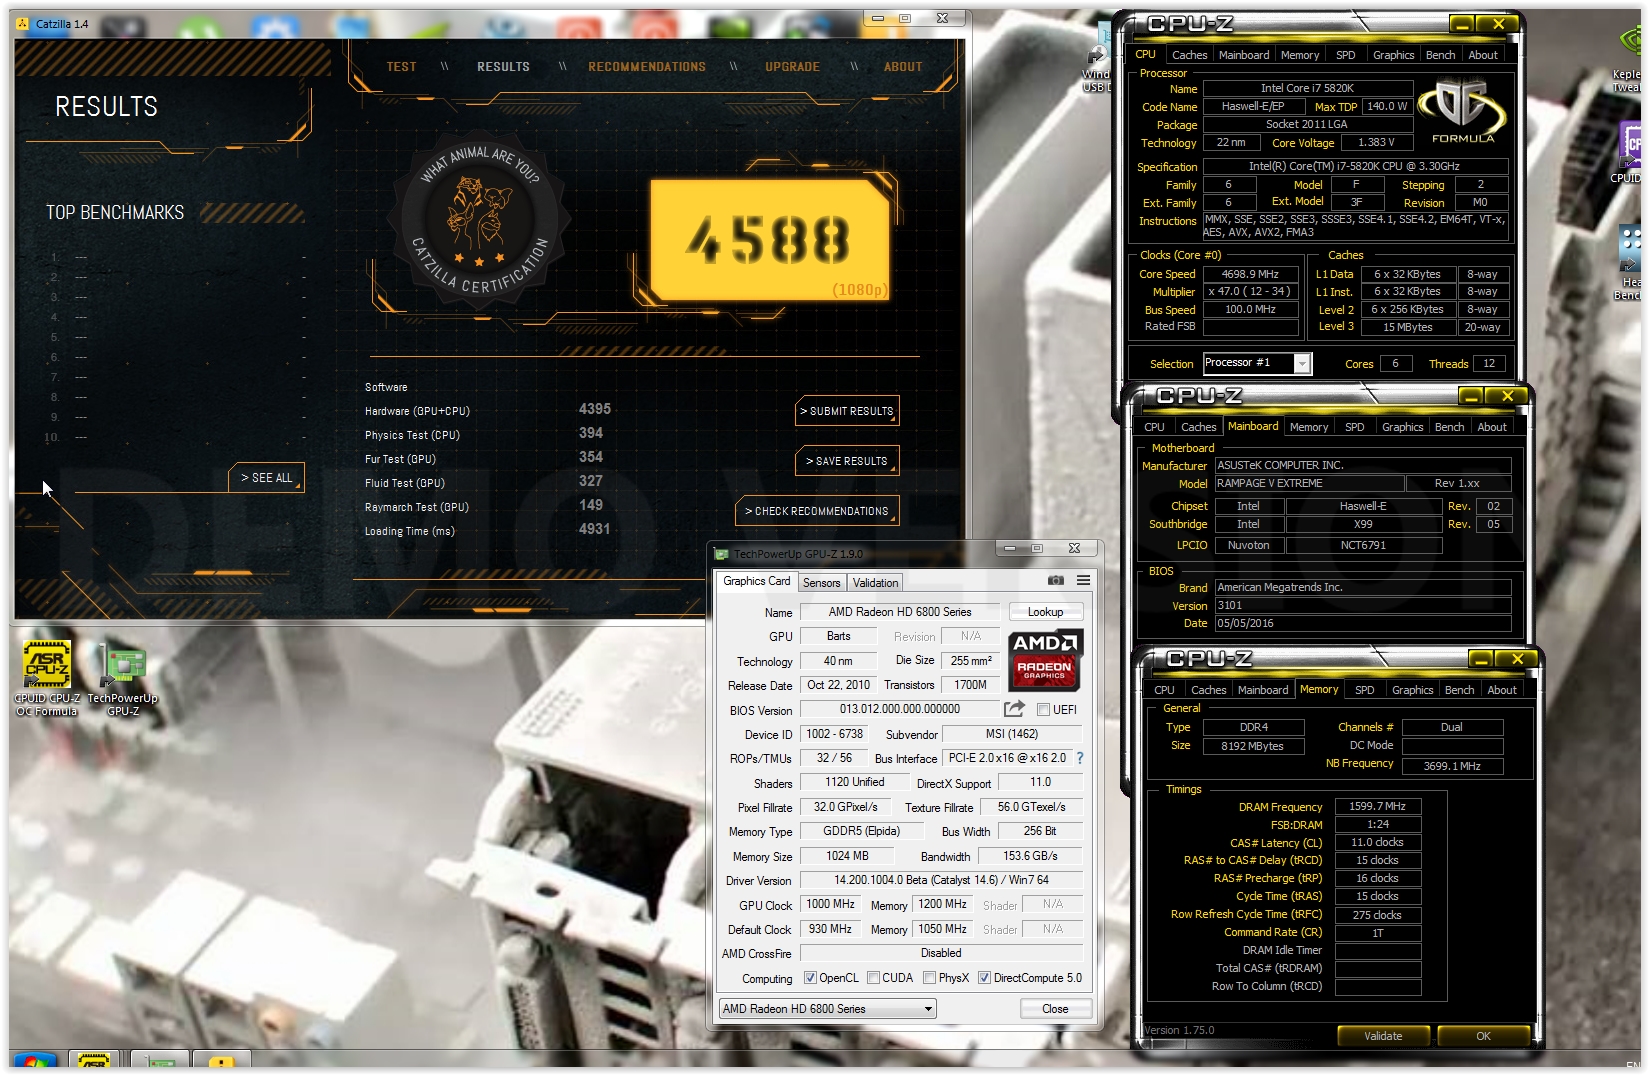Click the Hardware (GPU+CPU) score 4395
1649x1075 pixels.
click(x=594, y=409)
